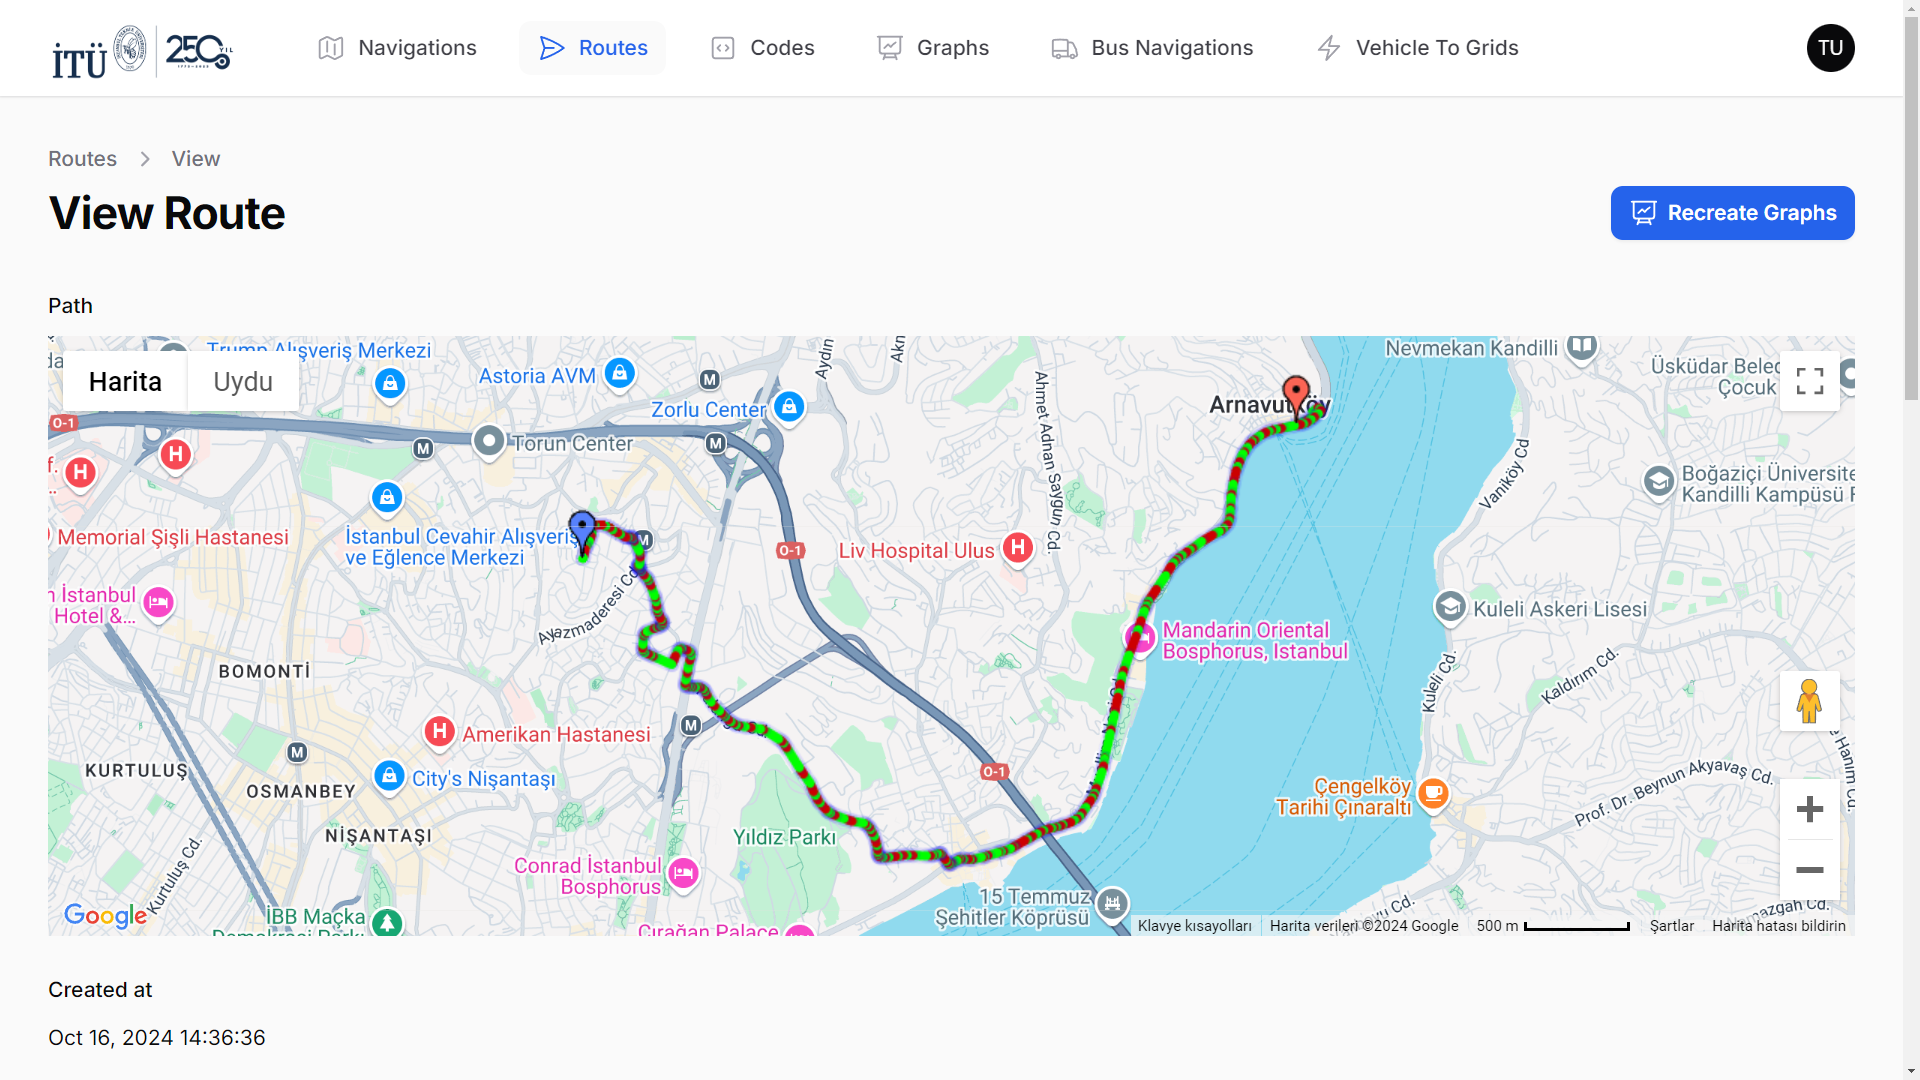Click Astoria AVM shopping icon
The width and height of the screenshot is (1920, 1080).
[620, 373]
